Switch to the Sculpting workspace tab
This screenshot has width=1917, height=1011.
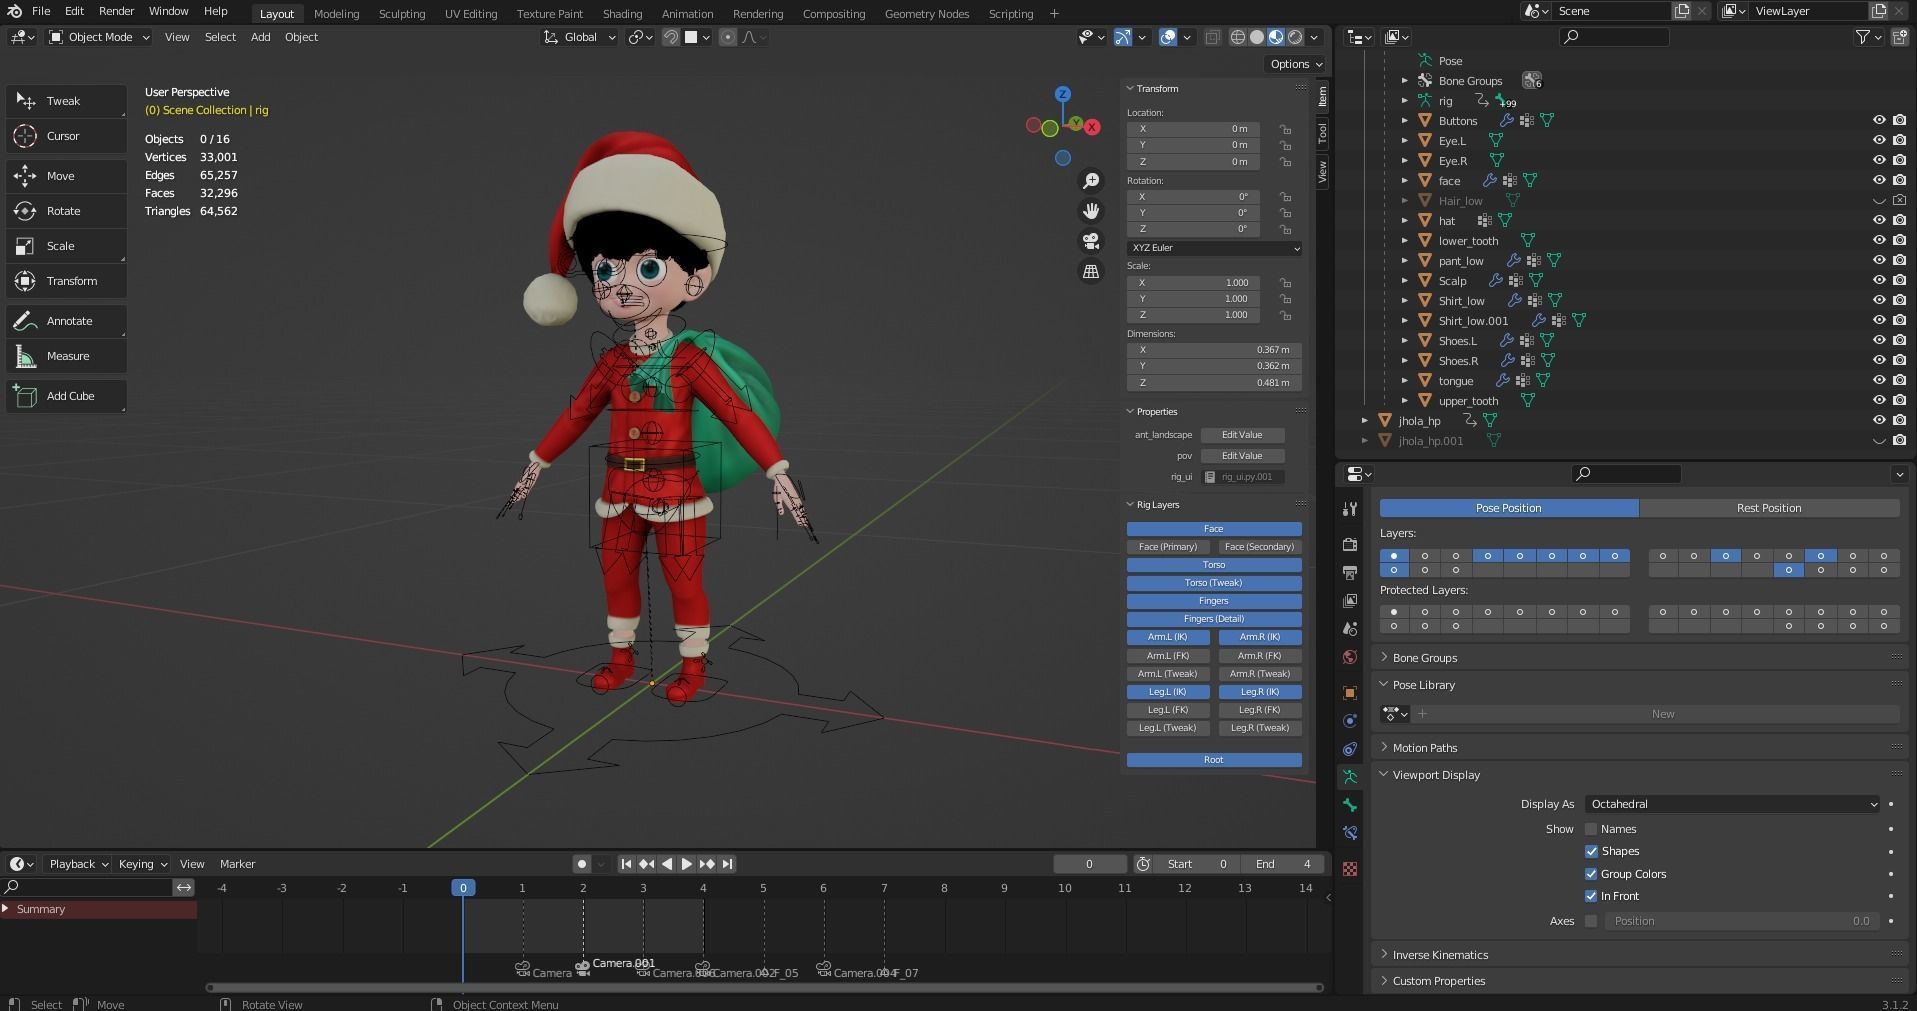401,14
